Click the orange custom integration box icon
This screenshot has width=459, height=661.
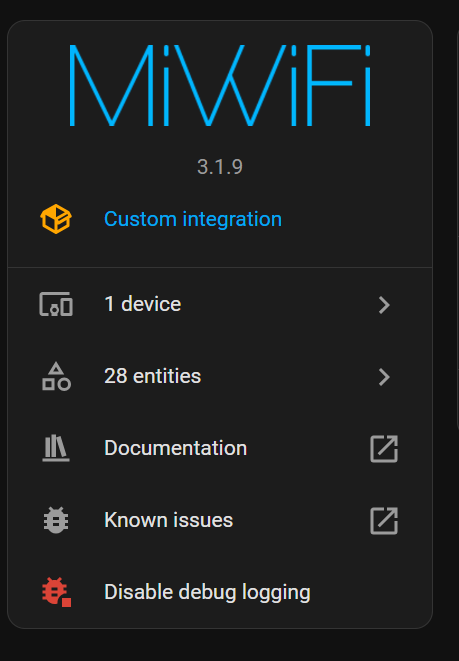tap(56, 219)
